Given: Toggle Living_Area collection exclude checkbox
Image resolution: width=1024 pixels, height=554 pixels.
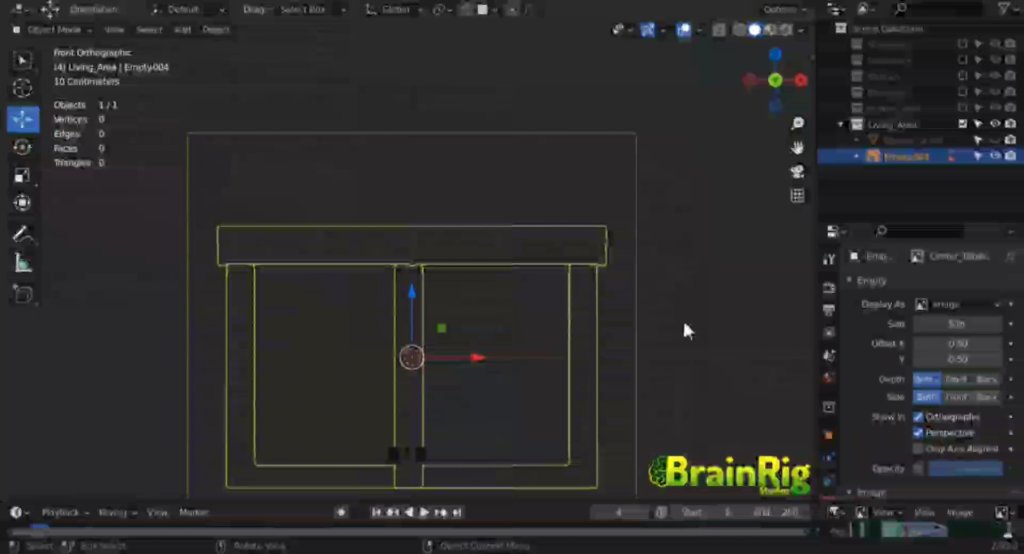Looking at the screenshot, I should click(x=963, y=124).
